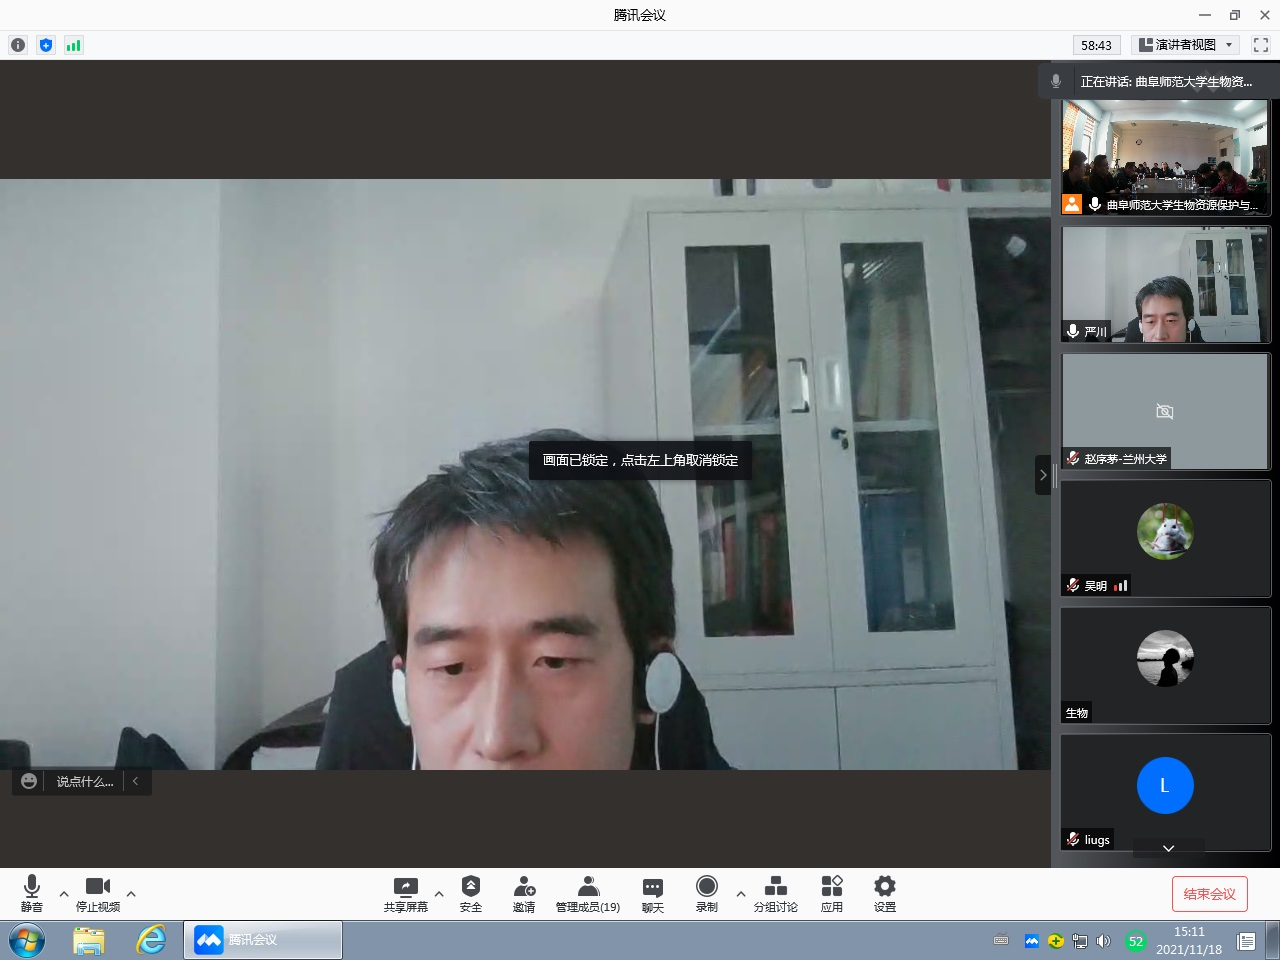Open Internet Explorer from the taskbar
1280x960 pixels.
pos(151,940)
